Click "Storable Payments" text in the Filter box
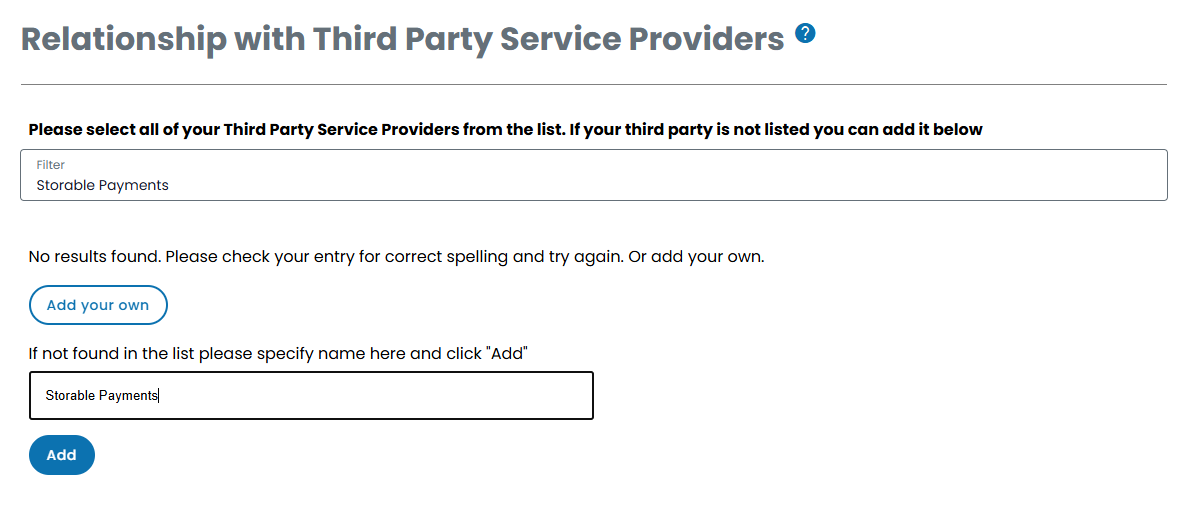Screen dimensions: 1186x511 click(x=102, y=185)
